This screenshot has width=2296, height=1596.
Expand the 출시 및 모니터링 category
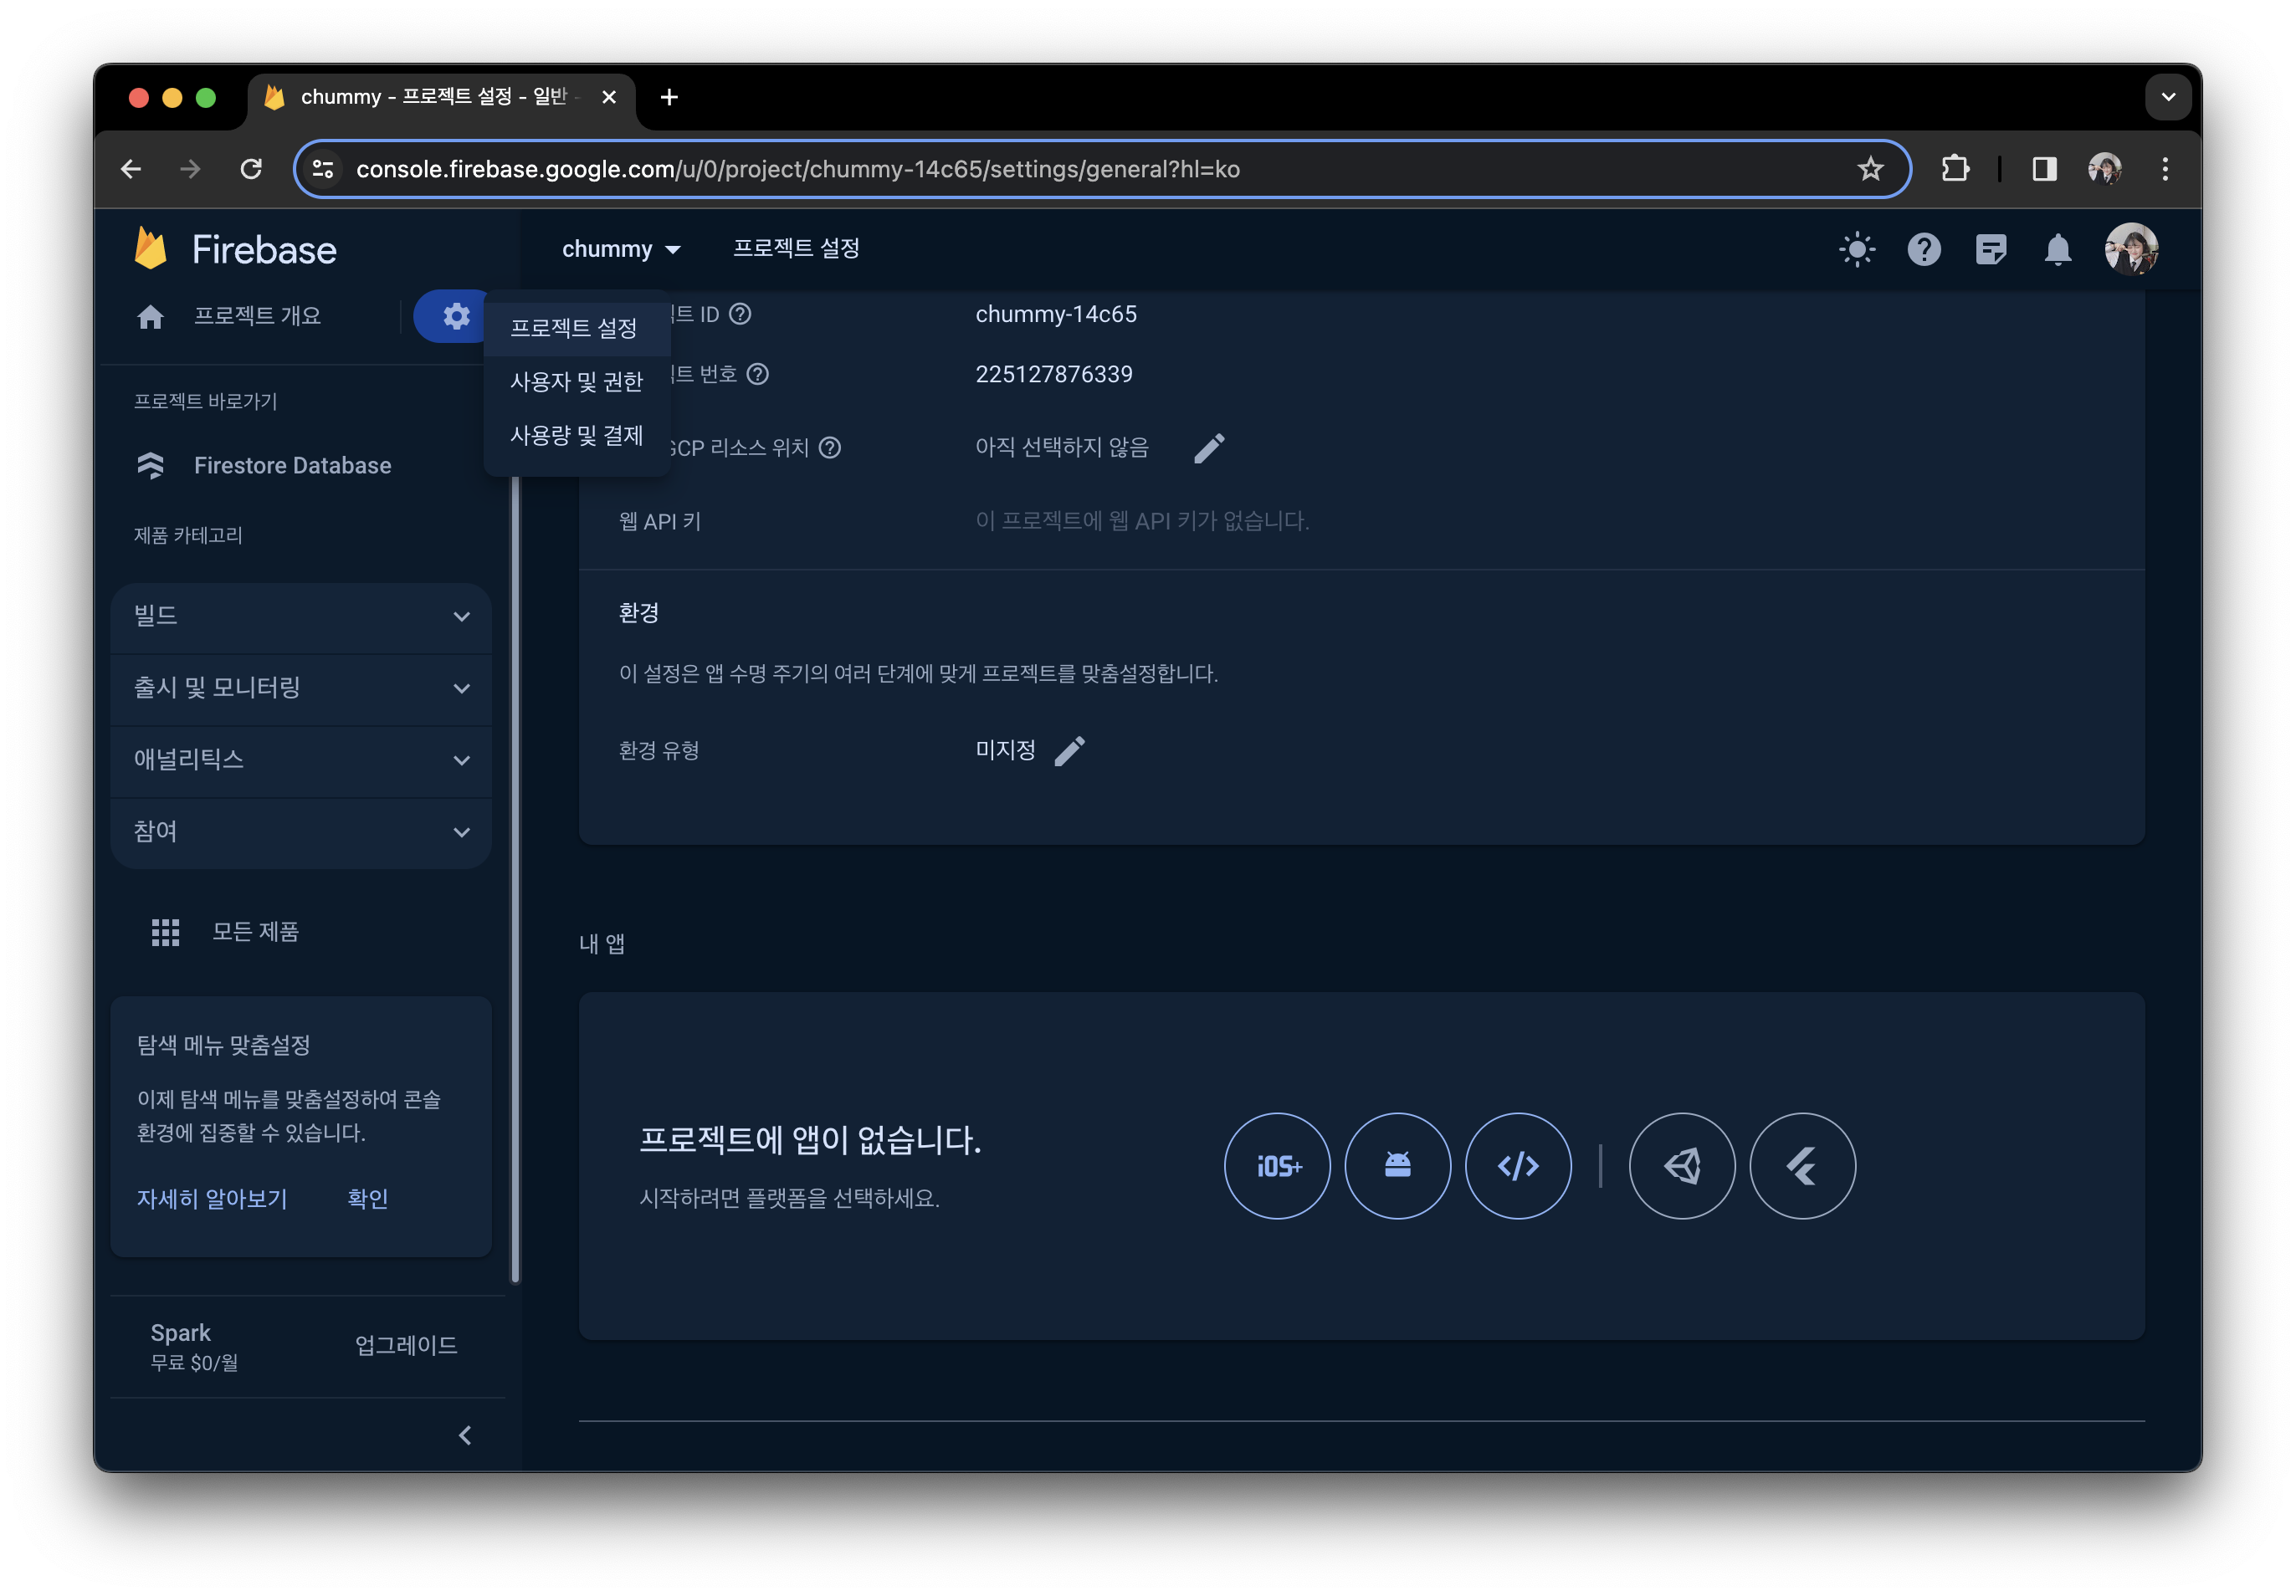pyautogui.click(x=301, y=688)
